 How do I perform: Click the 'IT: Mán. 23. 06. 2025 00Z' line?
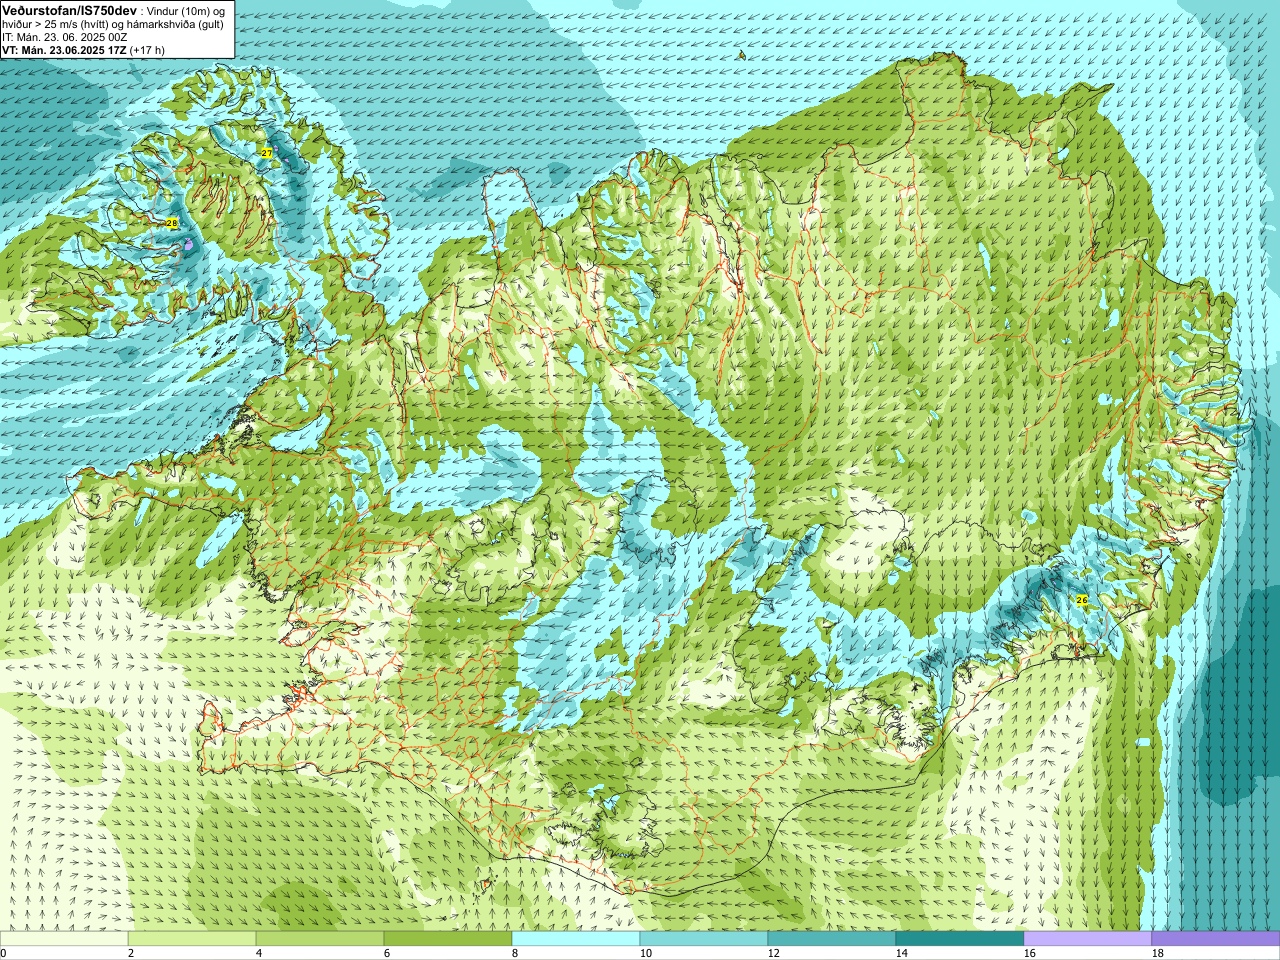65,36
